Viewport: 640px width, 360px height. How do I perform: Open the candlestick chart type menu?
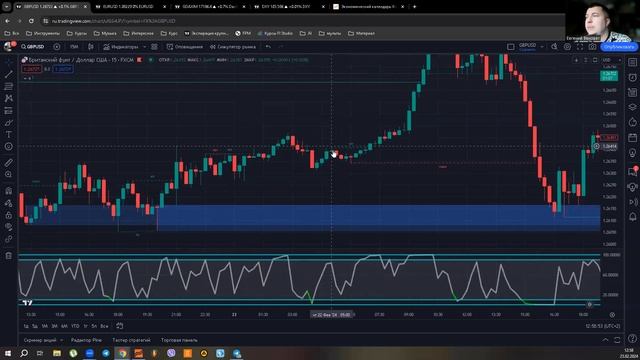coord(91,47)
